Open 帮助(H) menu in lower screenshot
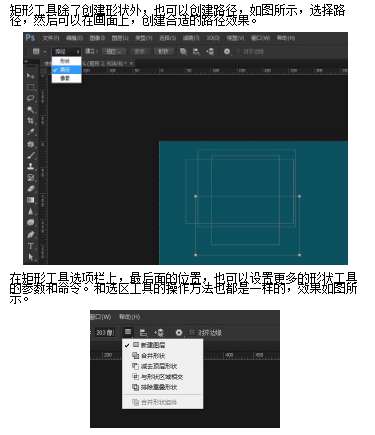This screenshot has width=375, height=435. (x=130, y=317)
